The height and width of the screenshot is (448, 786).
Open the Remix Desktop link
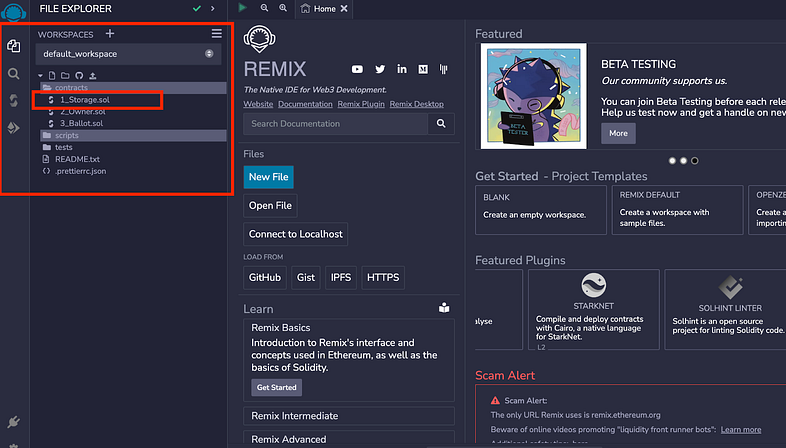click(417, 104)
